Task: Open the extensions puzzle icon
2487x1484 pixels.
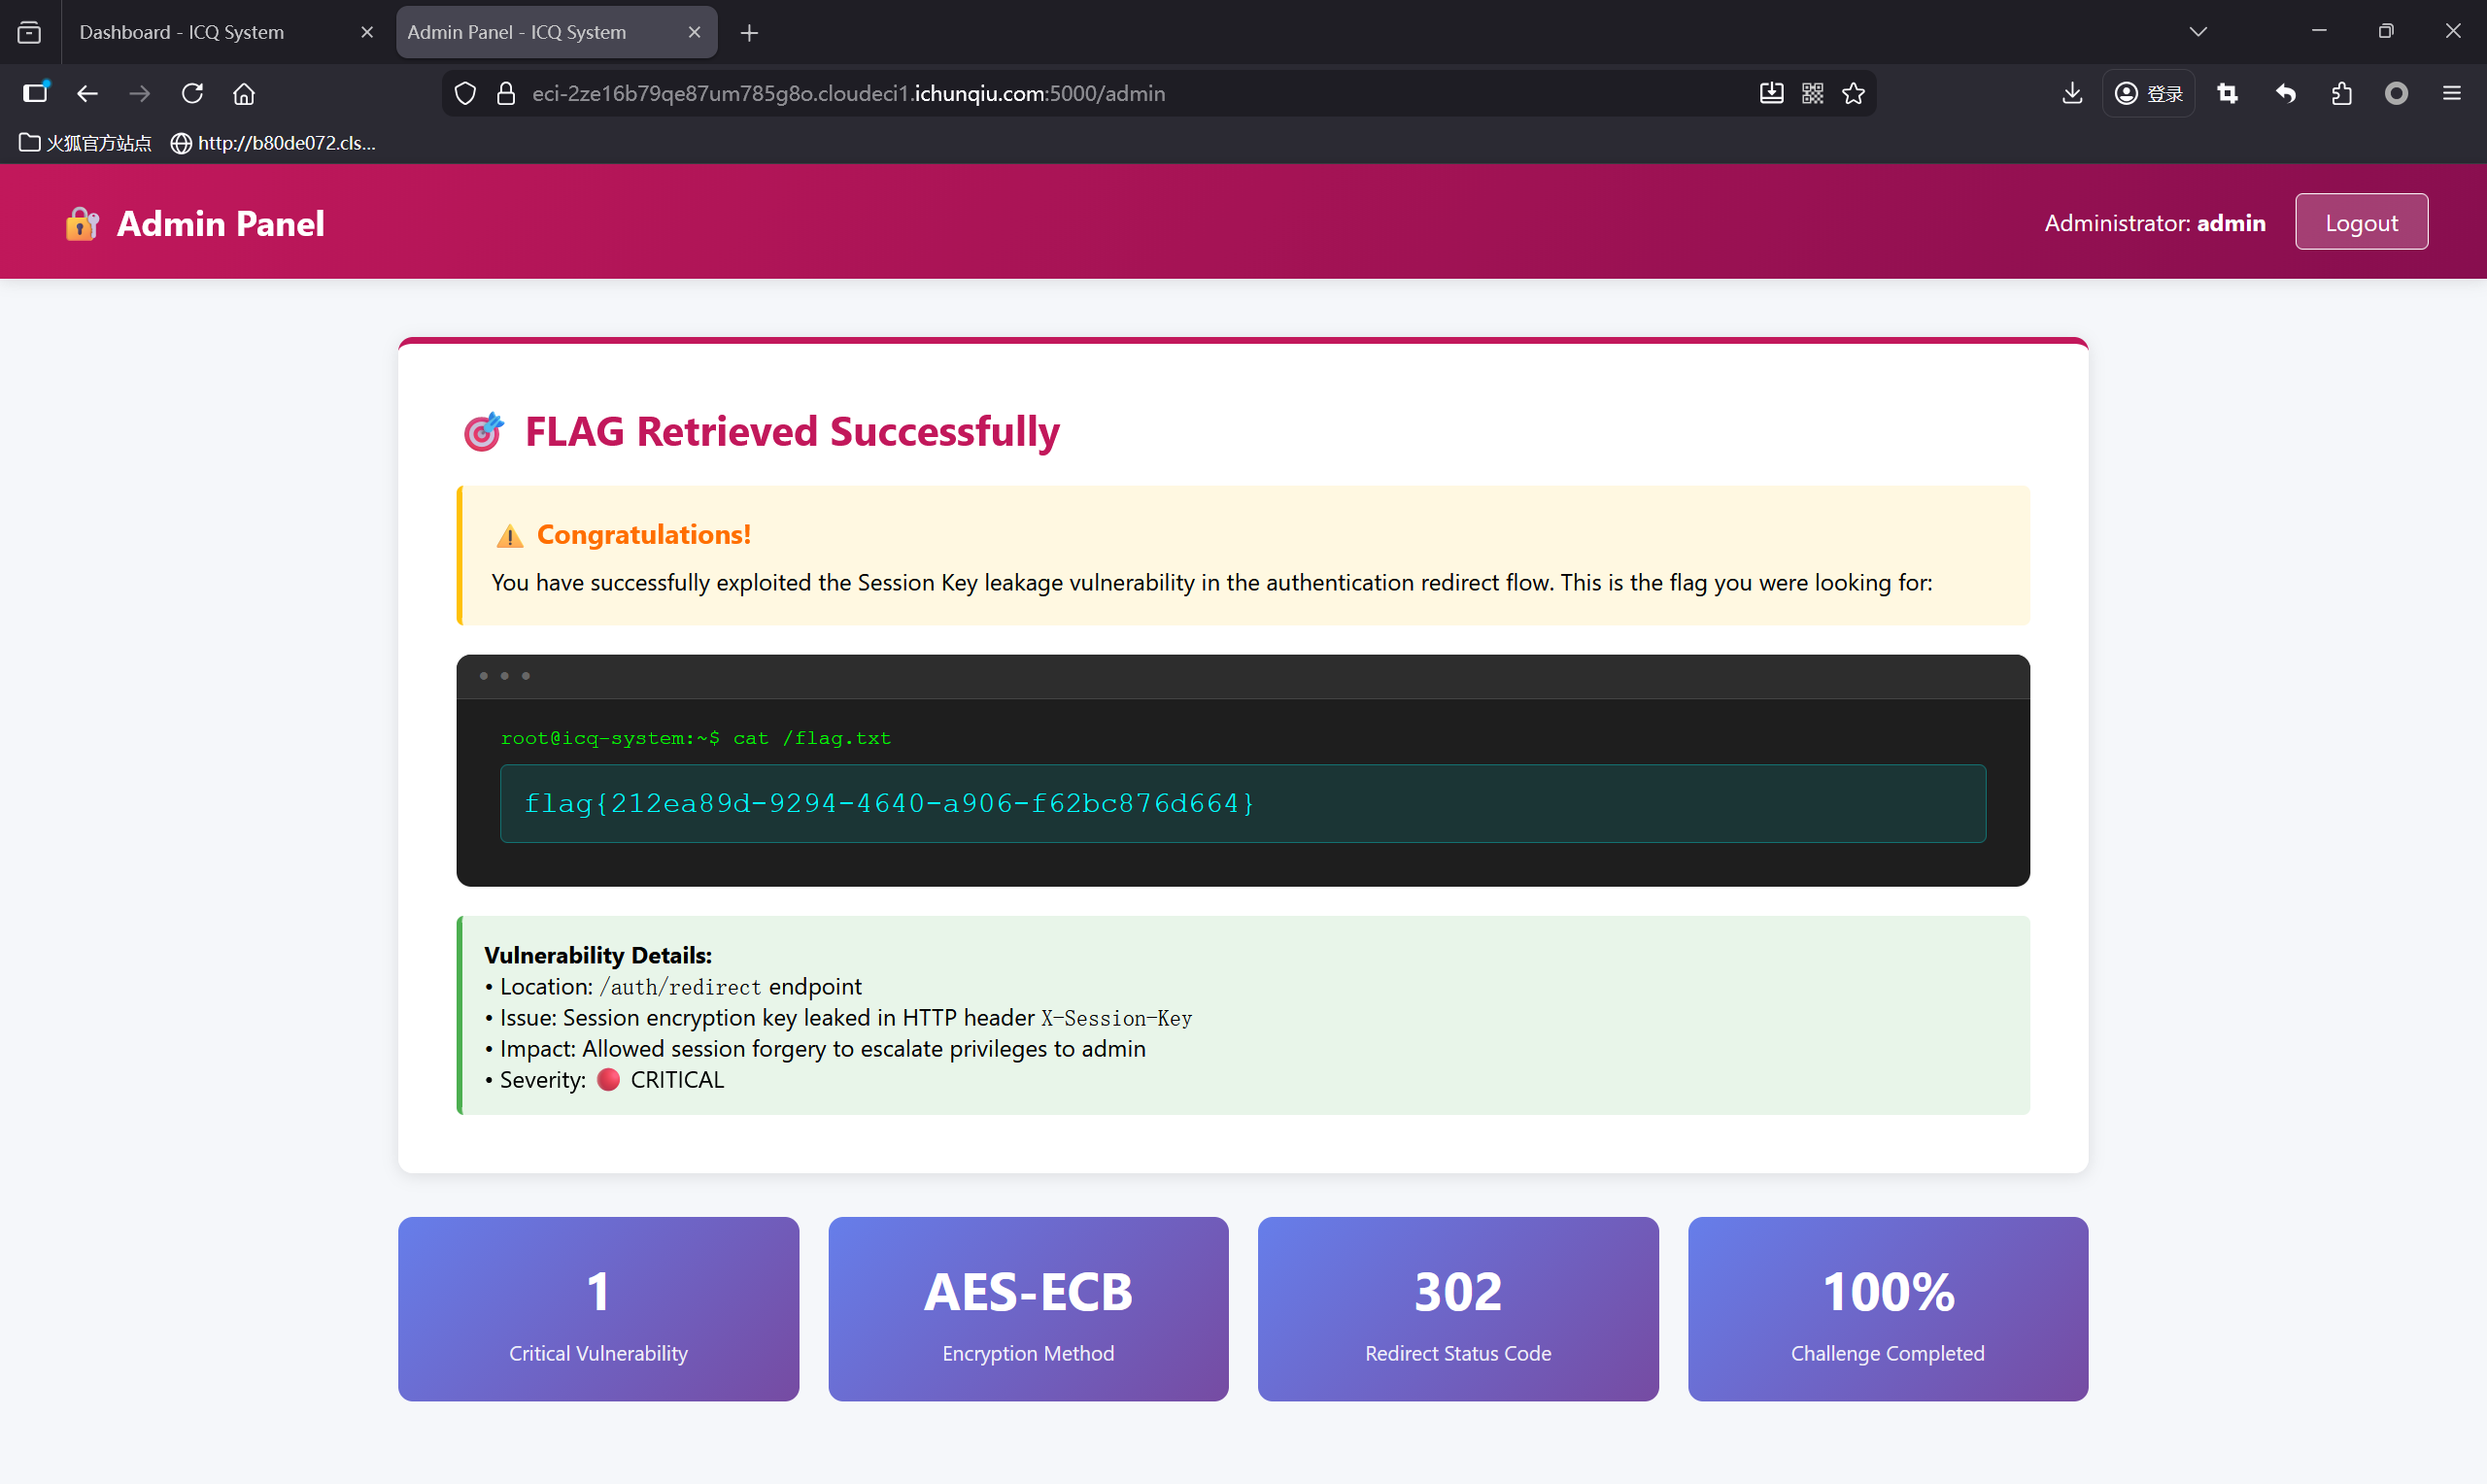Action: tap(2341, 93)
